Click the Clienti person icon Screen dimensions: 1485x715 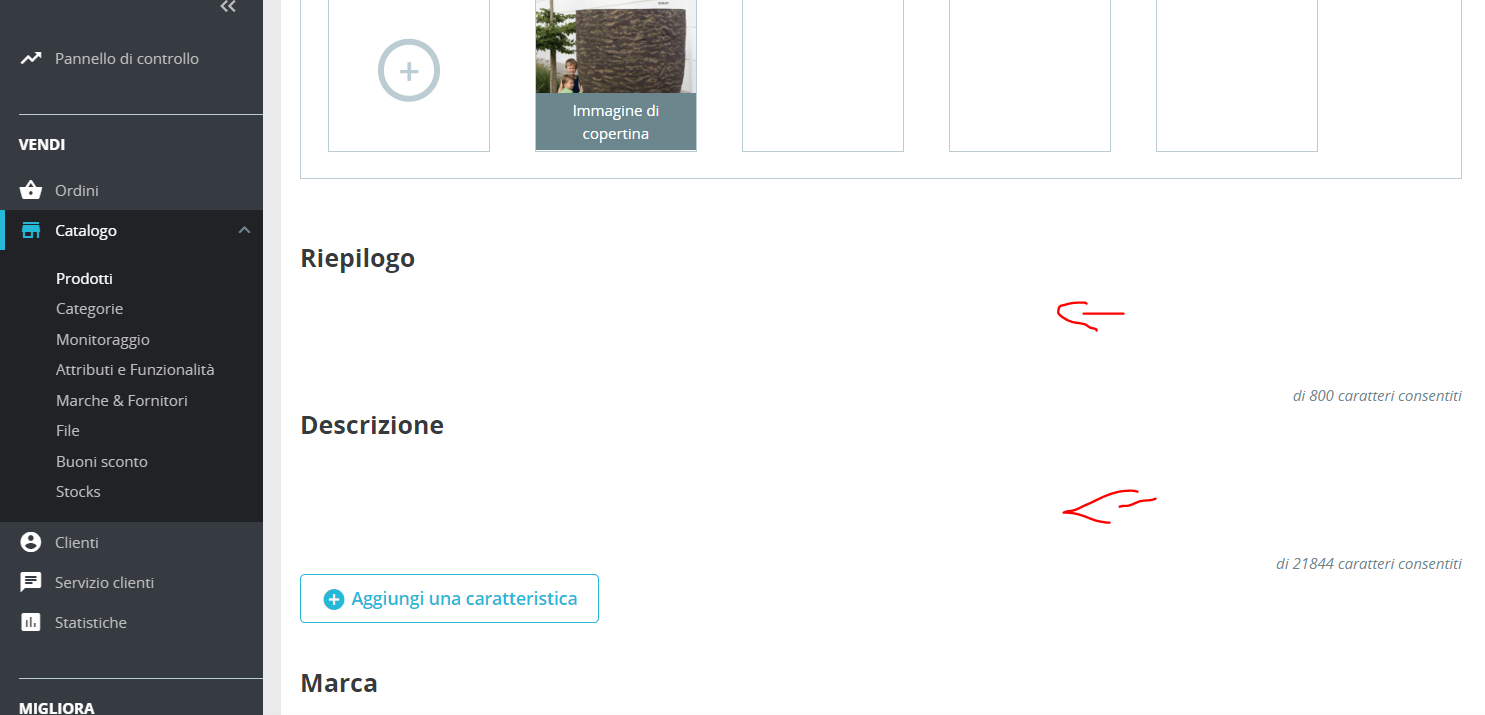tap(31, 542)
